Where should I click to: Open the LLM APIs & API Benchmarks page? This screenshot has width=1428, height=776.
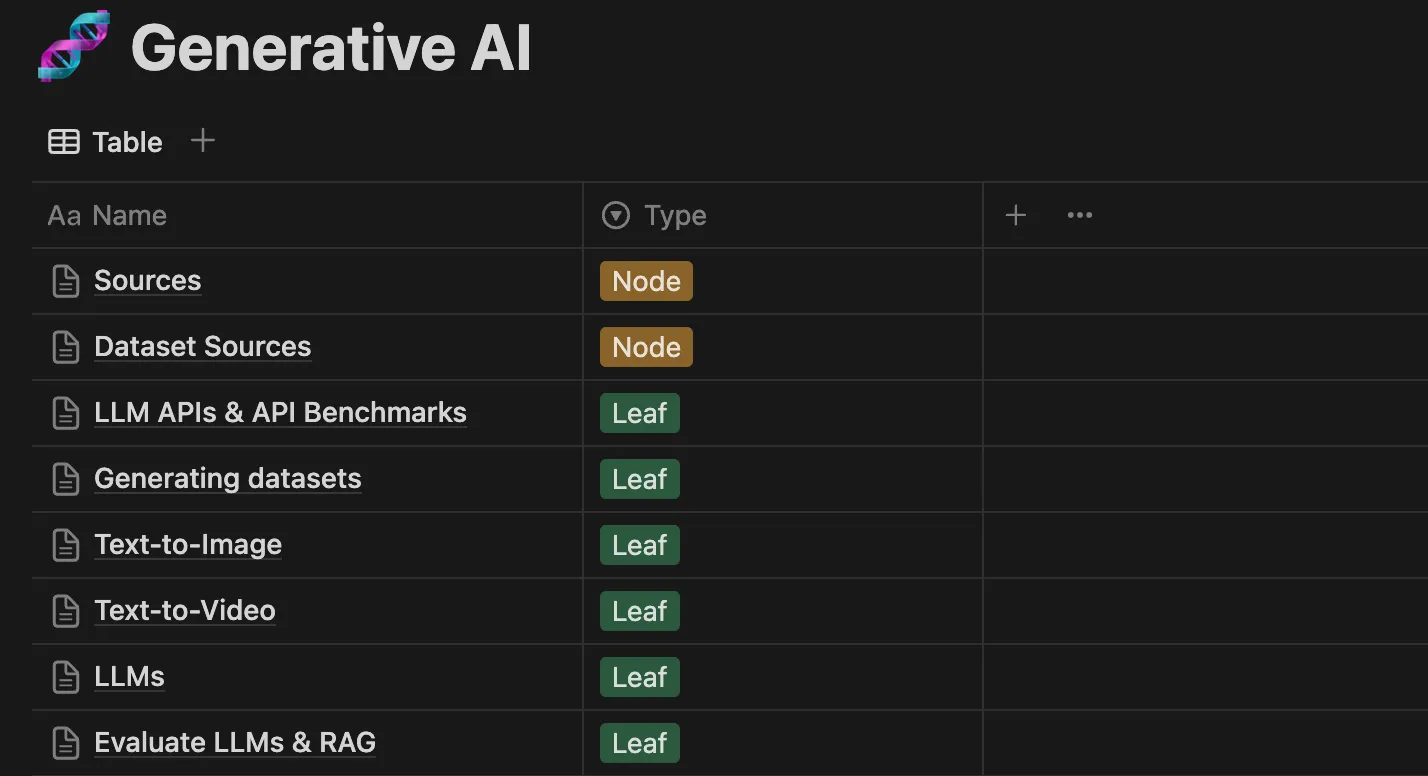point(280,413)
